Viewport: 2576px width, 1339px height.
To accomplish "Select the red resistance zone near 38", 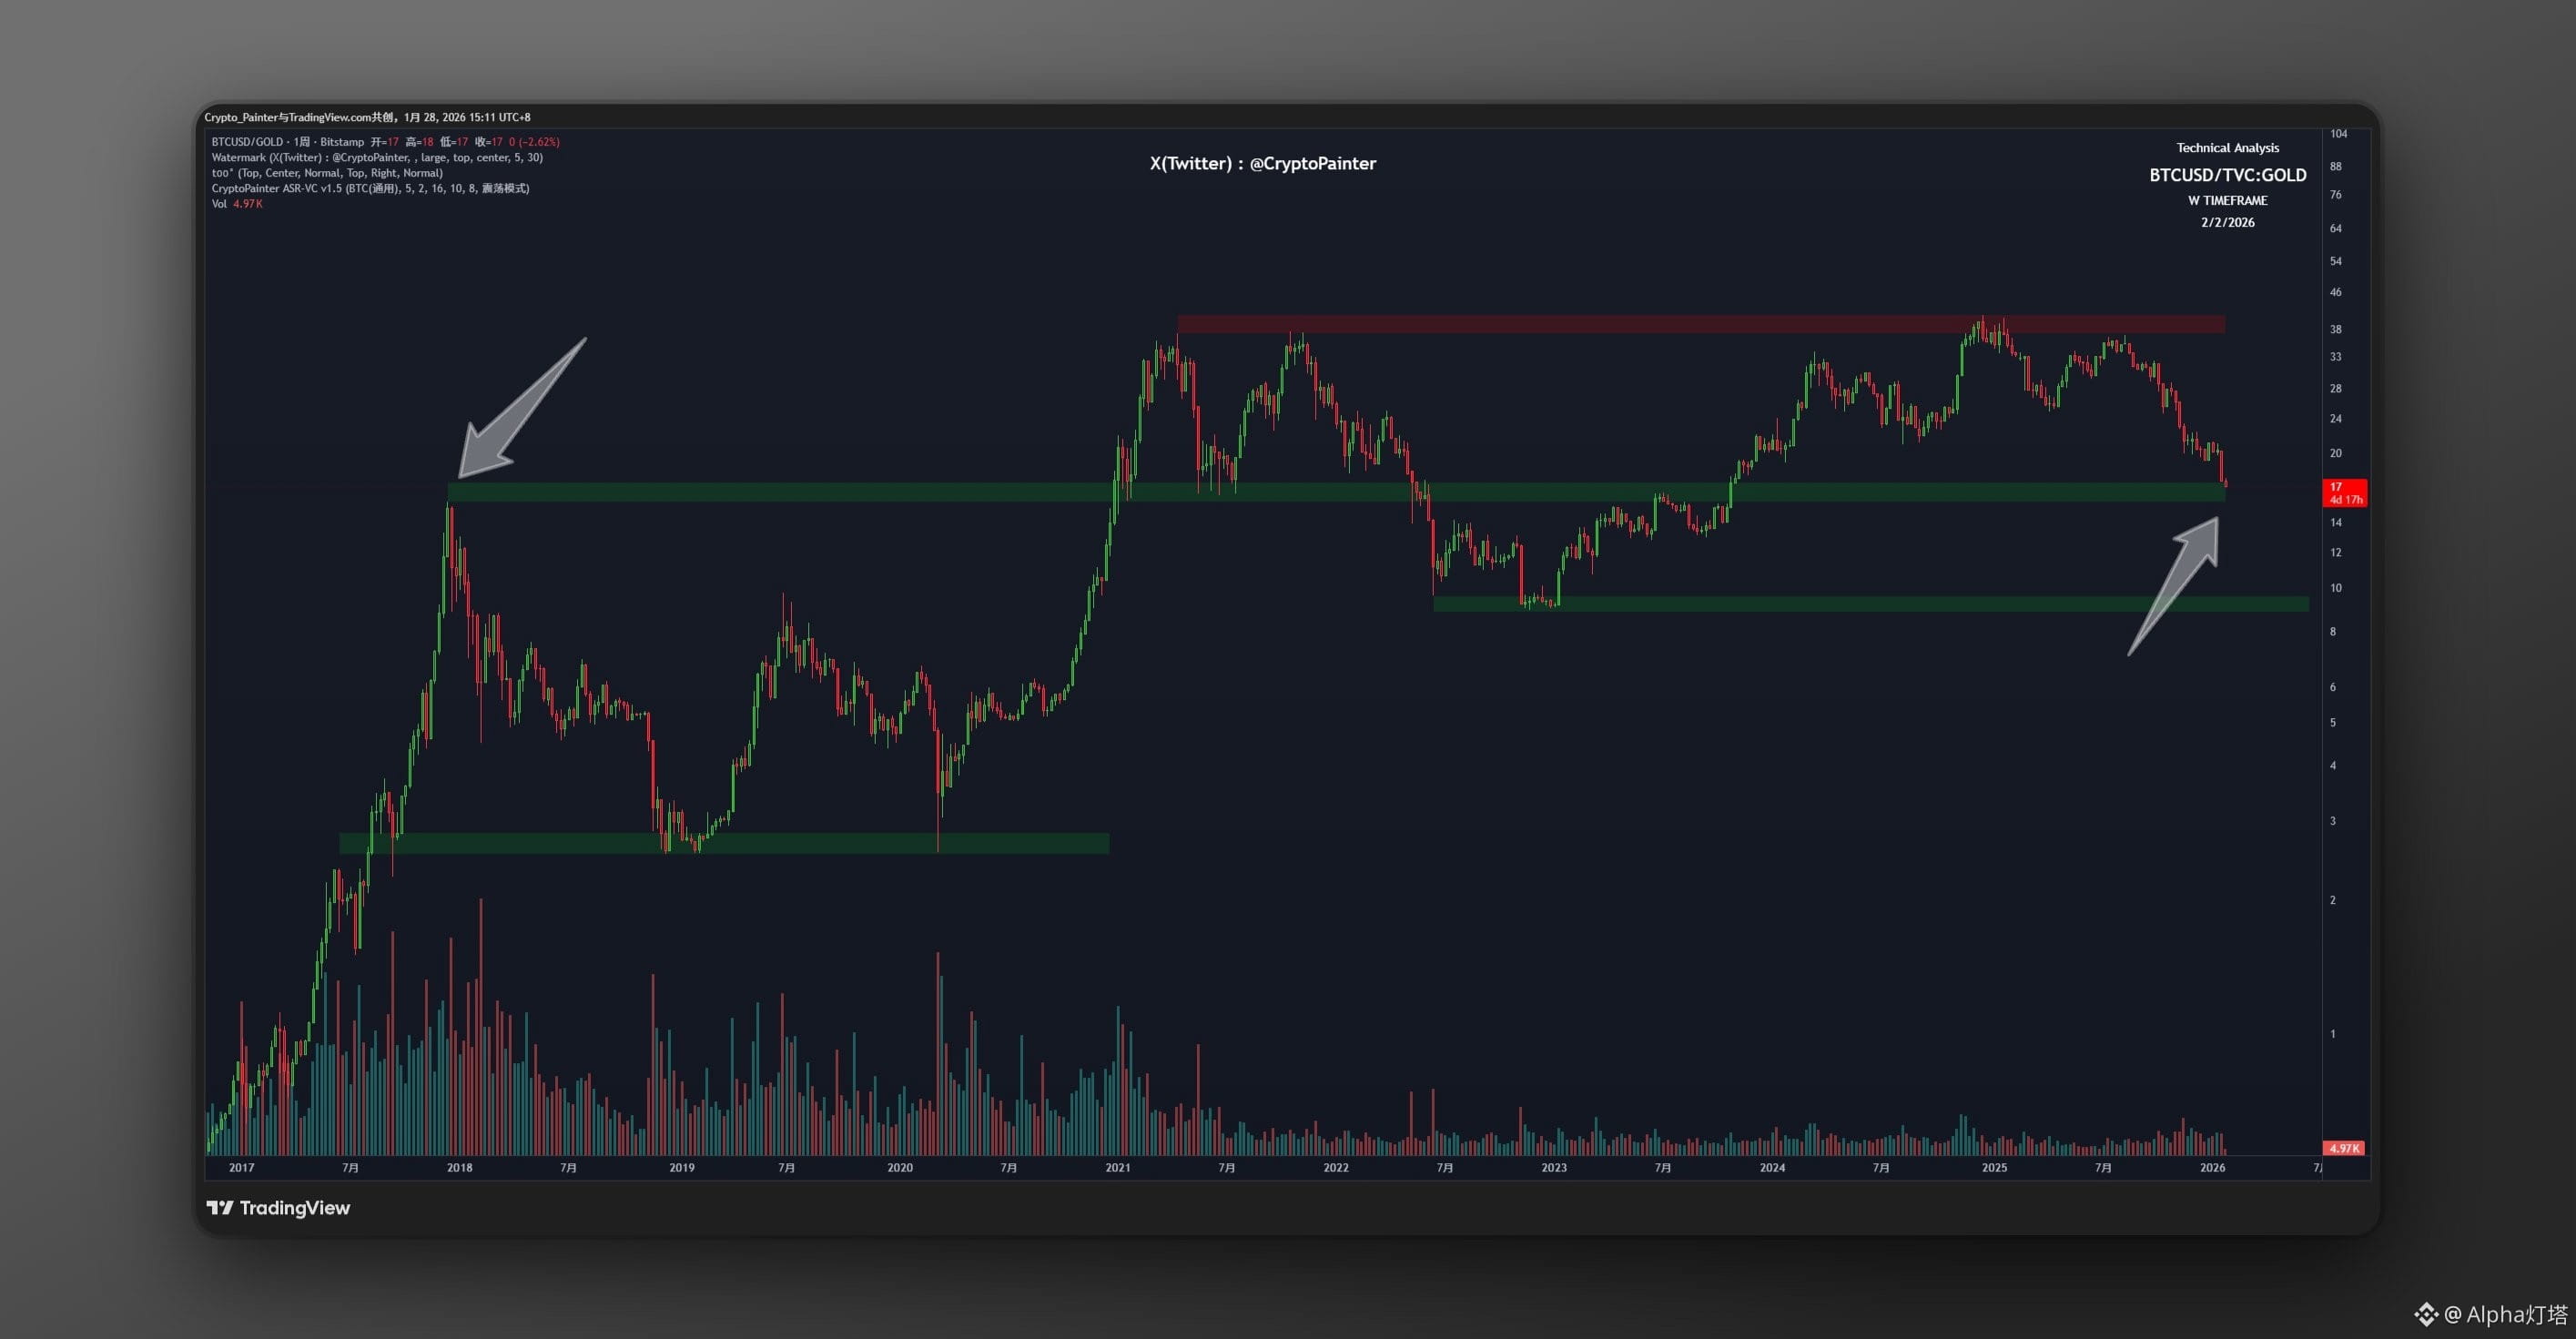I will coord(1701,324).
